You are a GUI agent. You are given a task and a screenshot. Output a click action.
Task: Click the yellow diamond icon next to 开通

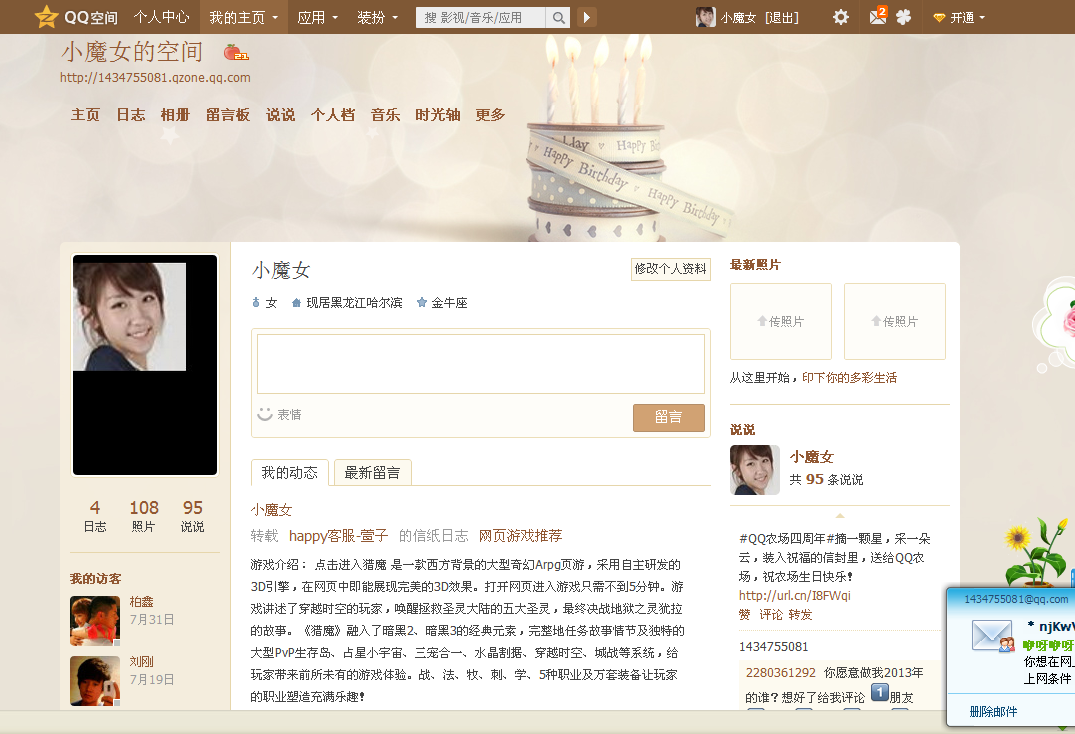click(938, 17)
